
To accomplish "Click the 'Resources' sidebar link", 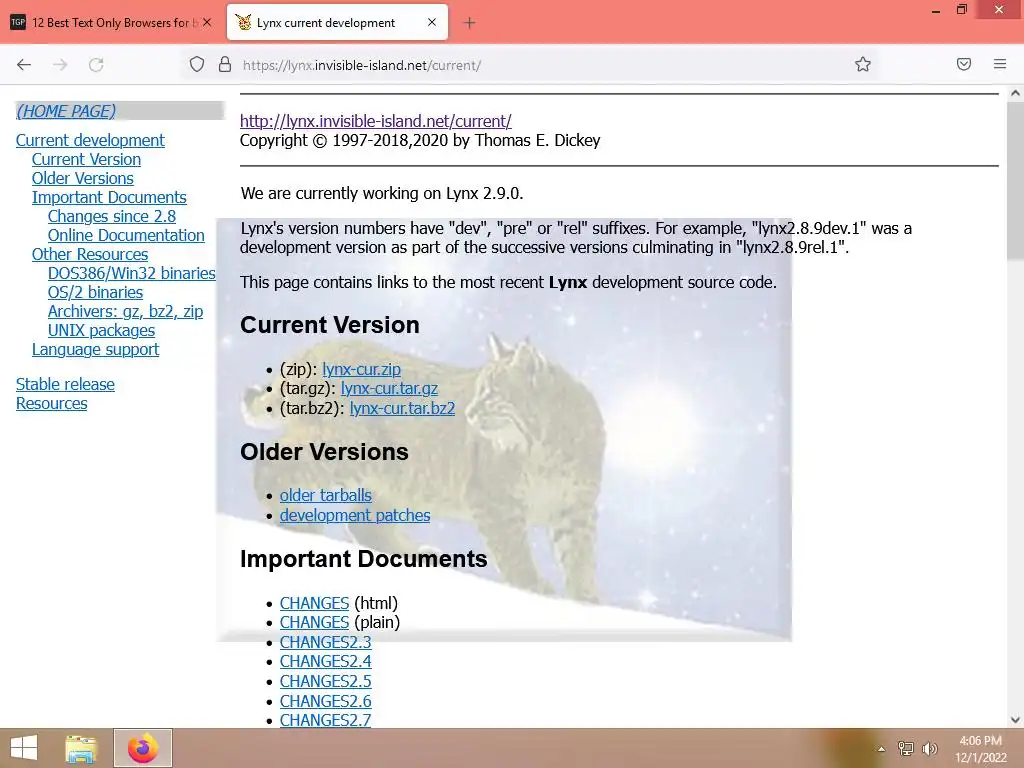I will tap(52, 404).
